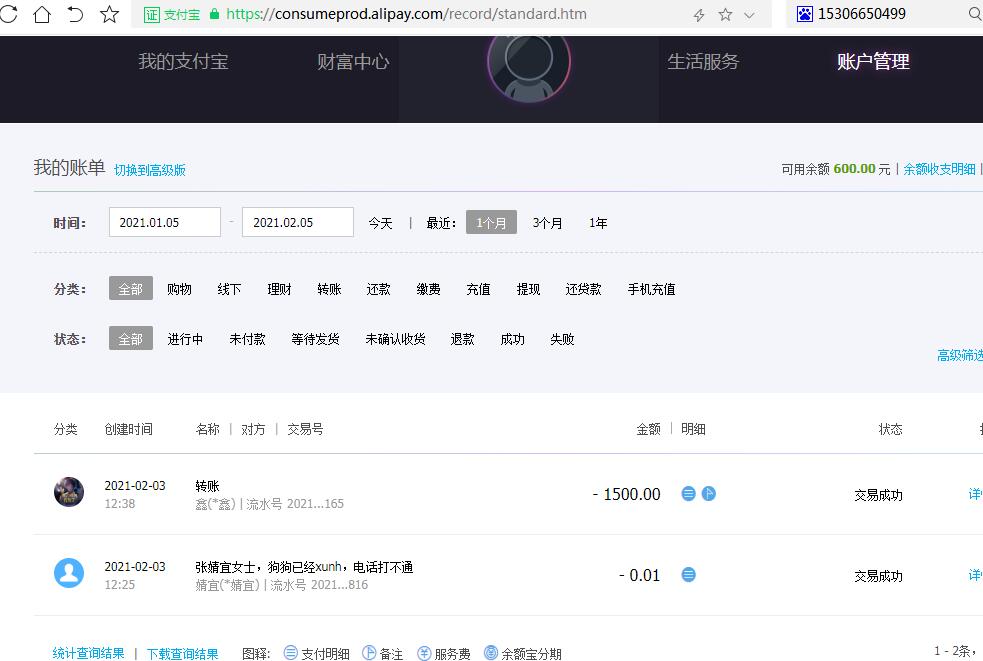Filter category by 转账

point(329,289)
